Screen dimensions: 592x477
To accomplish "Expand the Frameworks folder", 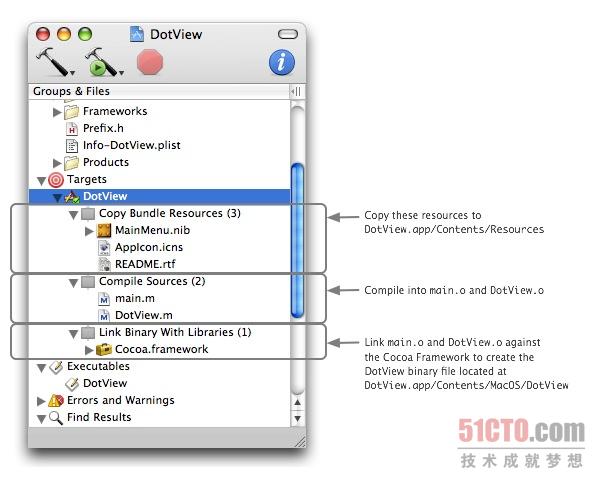I will tap(57, 112).
